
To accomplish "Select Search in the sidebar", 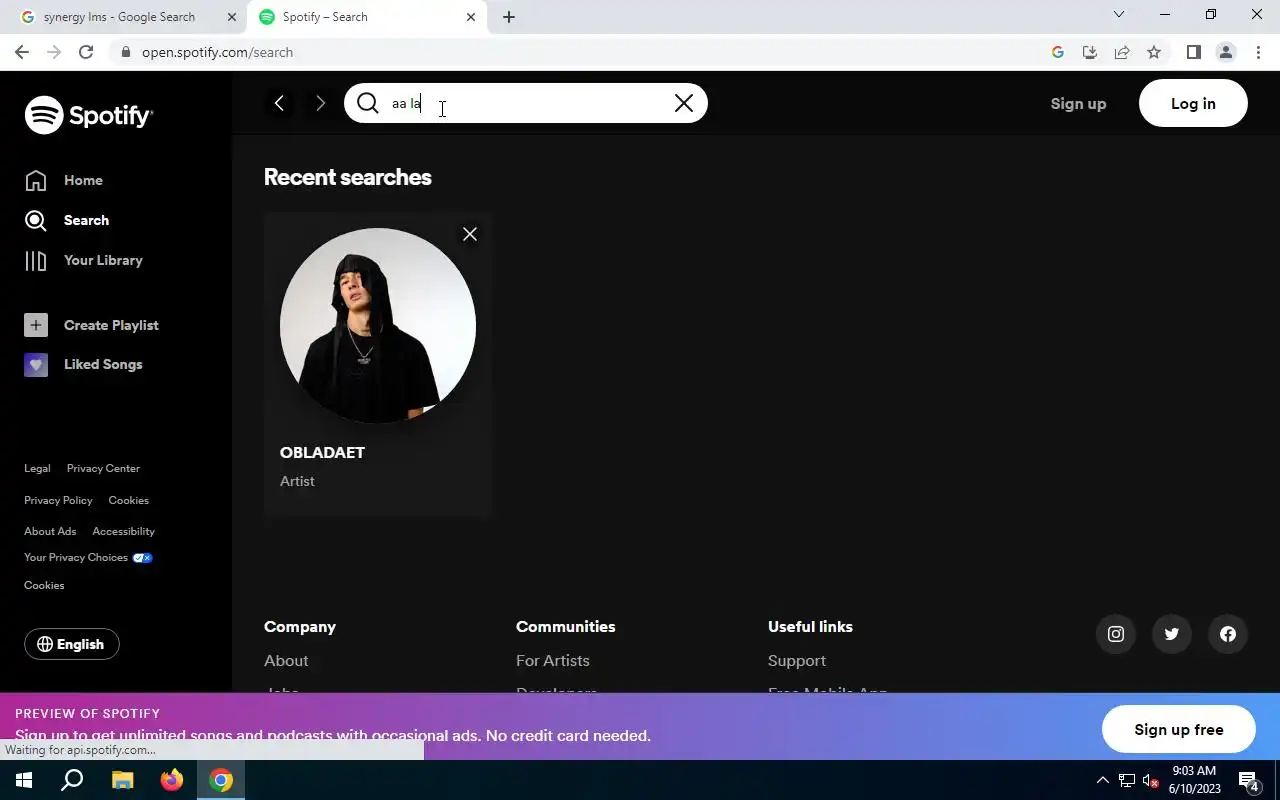I will tap(67, 220).
